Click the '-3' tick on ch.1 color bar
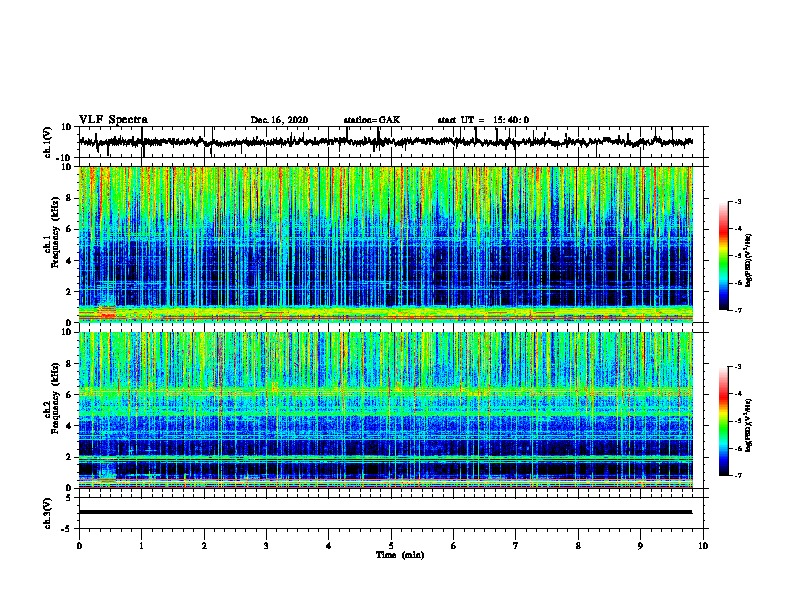This screenshot has height=612, width=792. click(738, 201)
